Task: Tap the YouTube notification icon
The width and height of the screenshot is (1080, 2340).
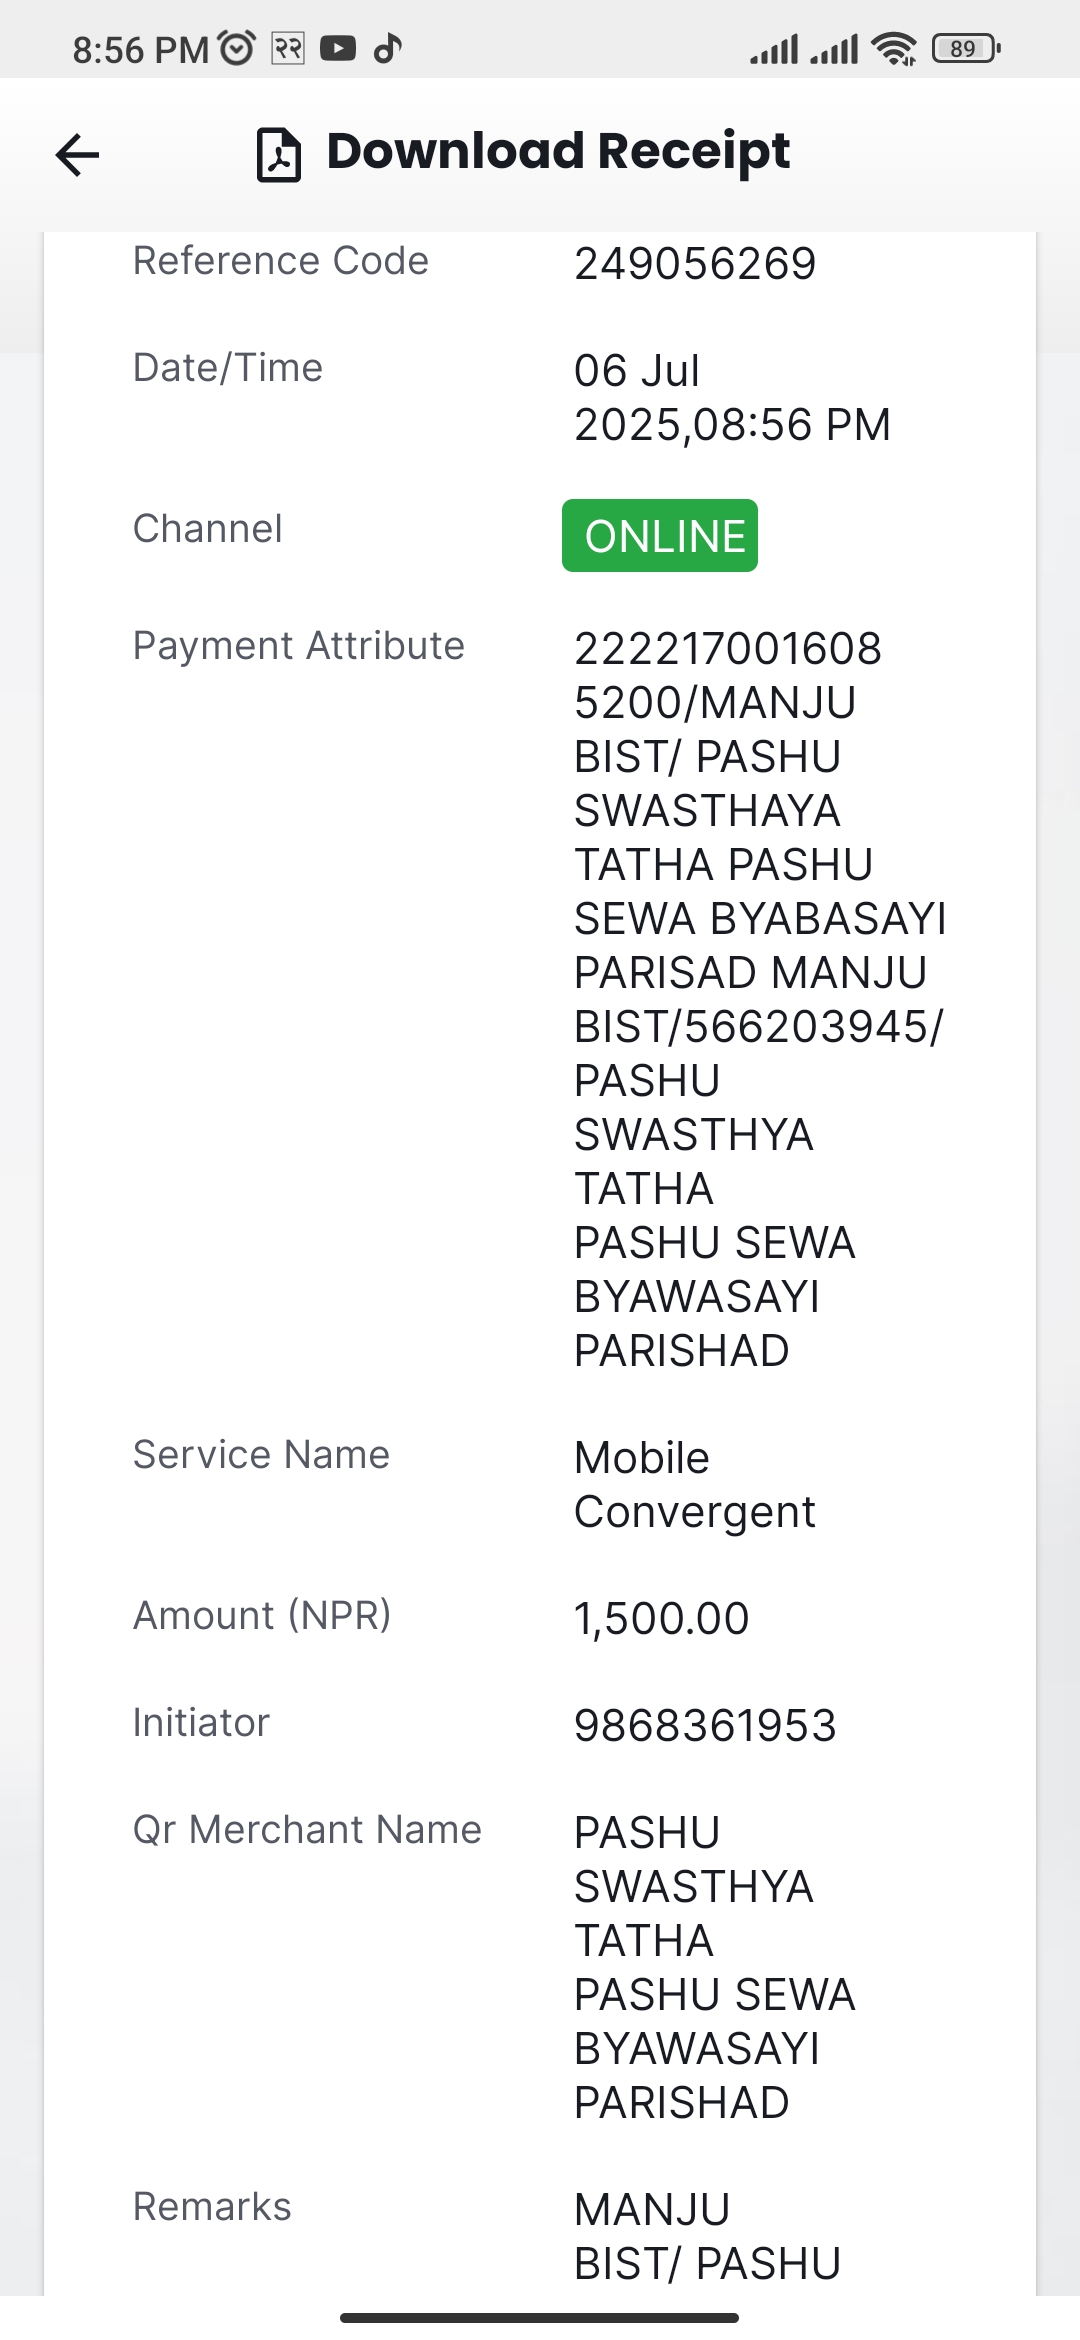Action: [338, 48]
